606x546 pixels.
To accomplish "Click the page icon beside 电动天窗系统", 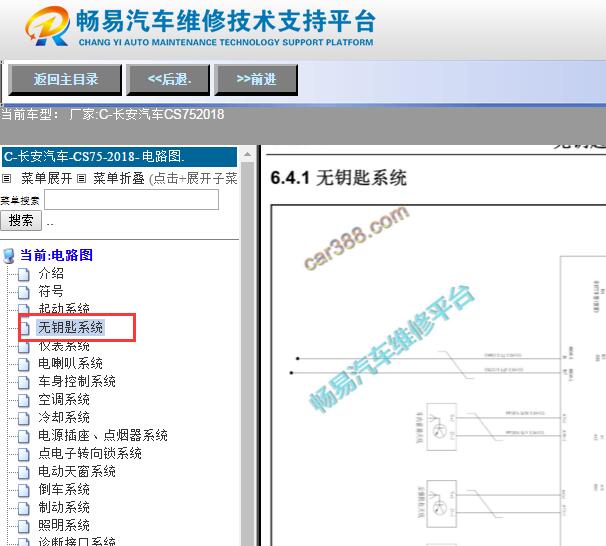I will coord(24,472).
